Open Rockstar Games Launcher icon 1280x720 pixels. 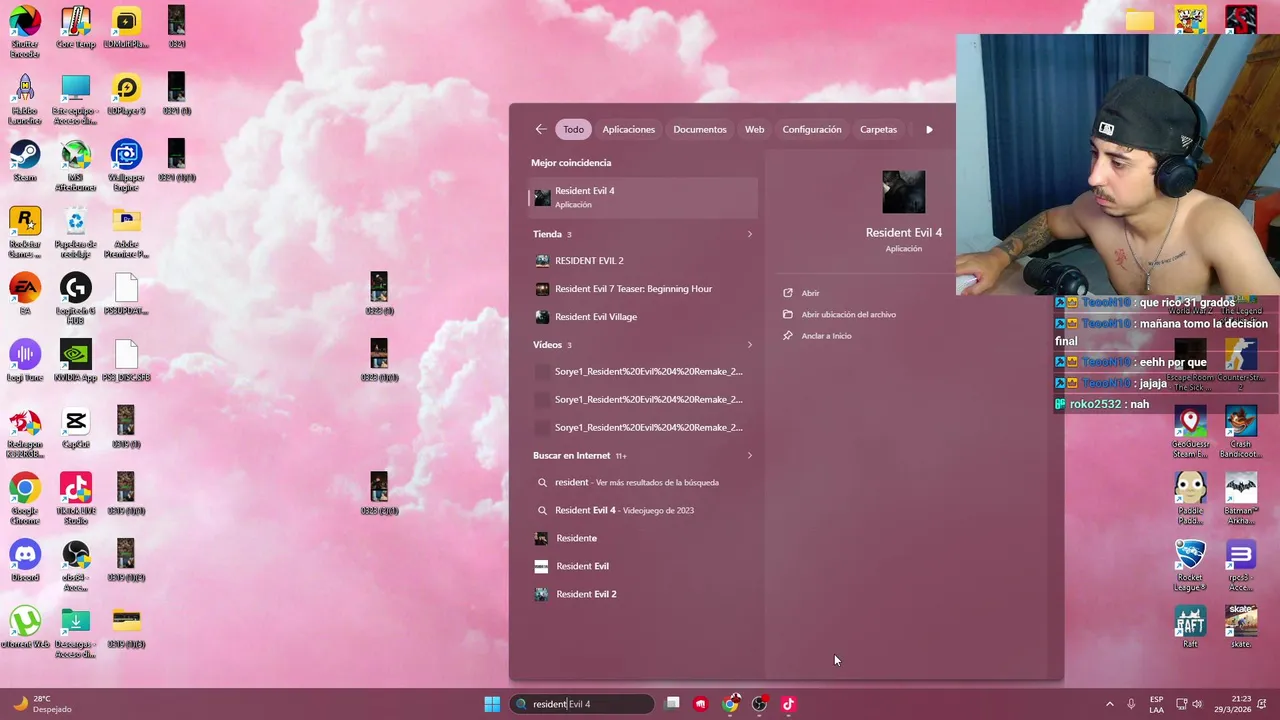tap(25, 232)
